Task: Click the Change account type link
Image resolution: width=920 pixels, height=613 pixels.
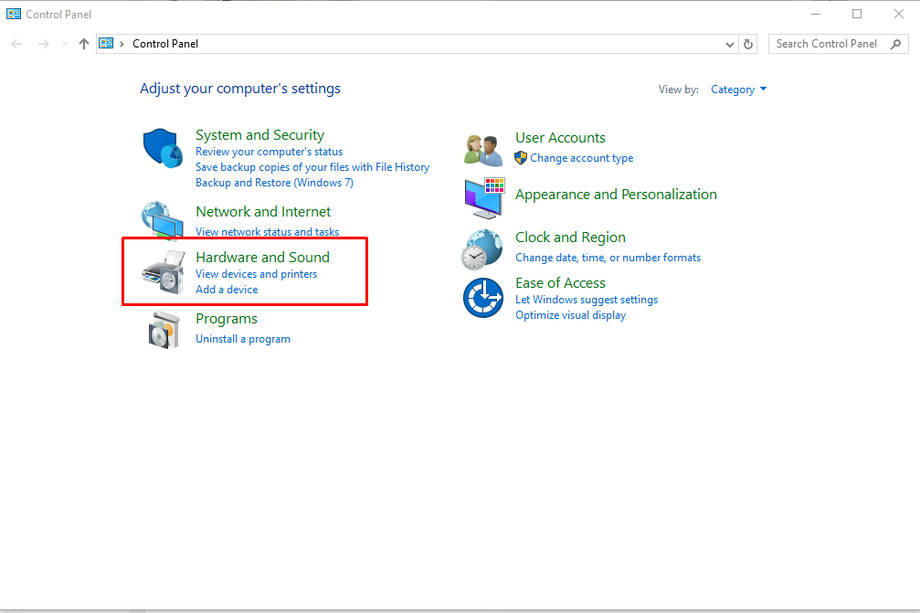Action: 581,158
